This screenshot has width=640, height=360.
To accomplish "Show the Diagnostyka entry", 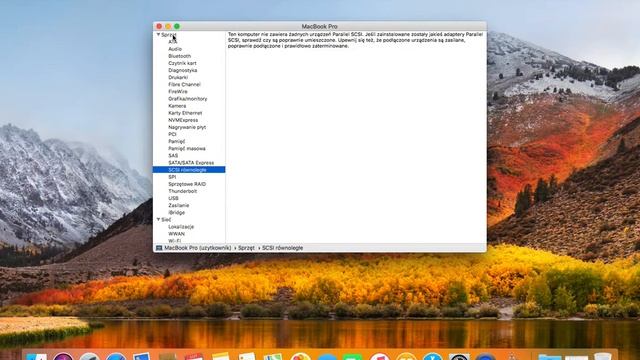I will click(183, 70).
